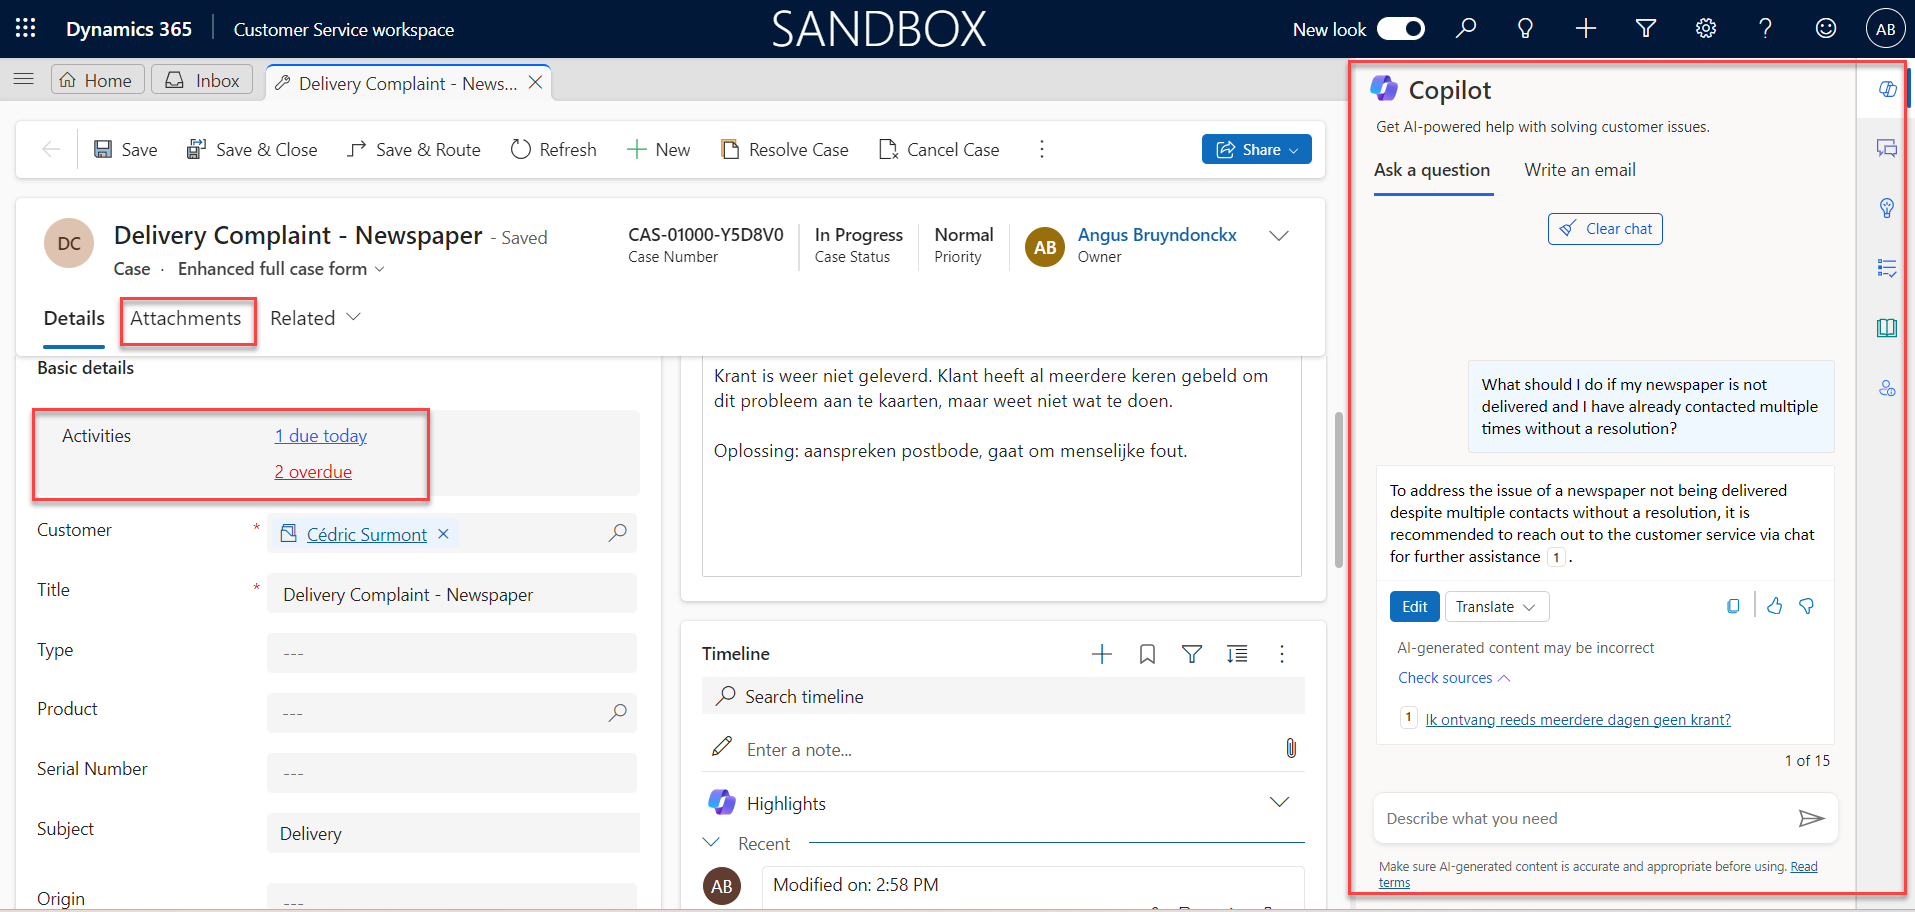Open the agent scripts checklist icon
This screenshot has height=912, width=1915.
1888,268
